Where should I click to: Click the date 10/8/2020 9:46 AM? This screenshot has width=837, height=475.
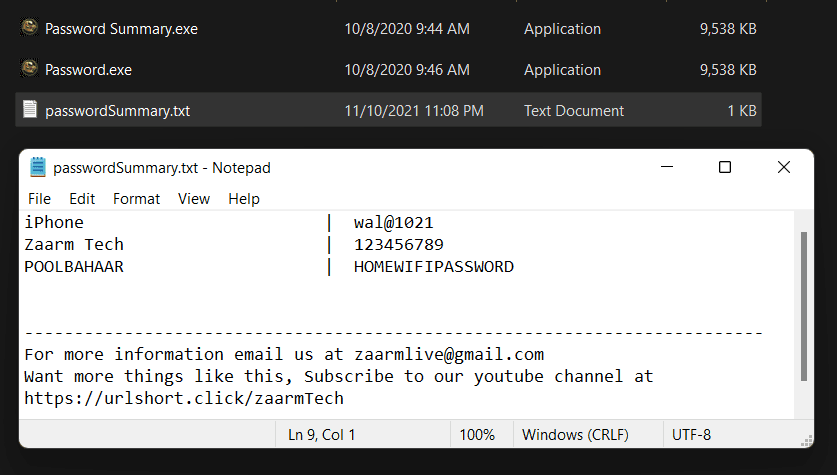click(407, 70)
